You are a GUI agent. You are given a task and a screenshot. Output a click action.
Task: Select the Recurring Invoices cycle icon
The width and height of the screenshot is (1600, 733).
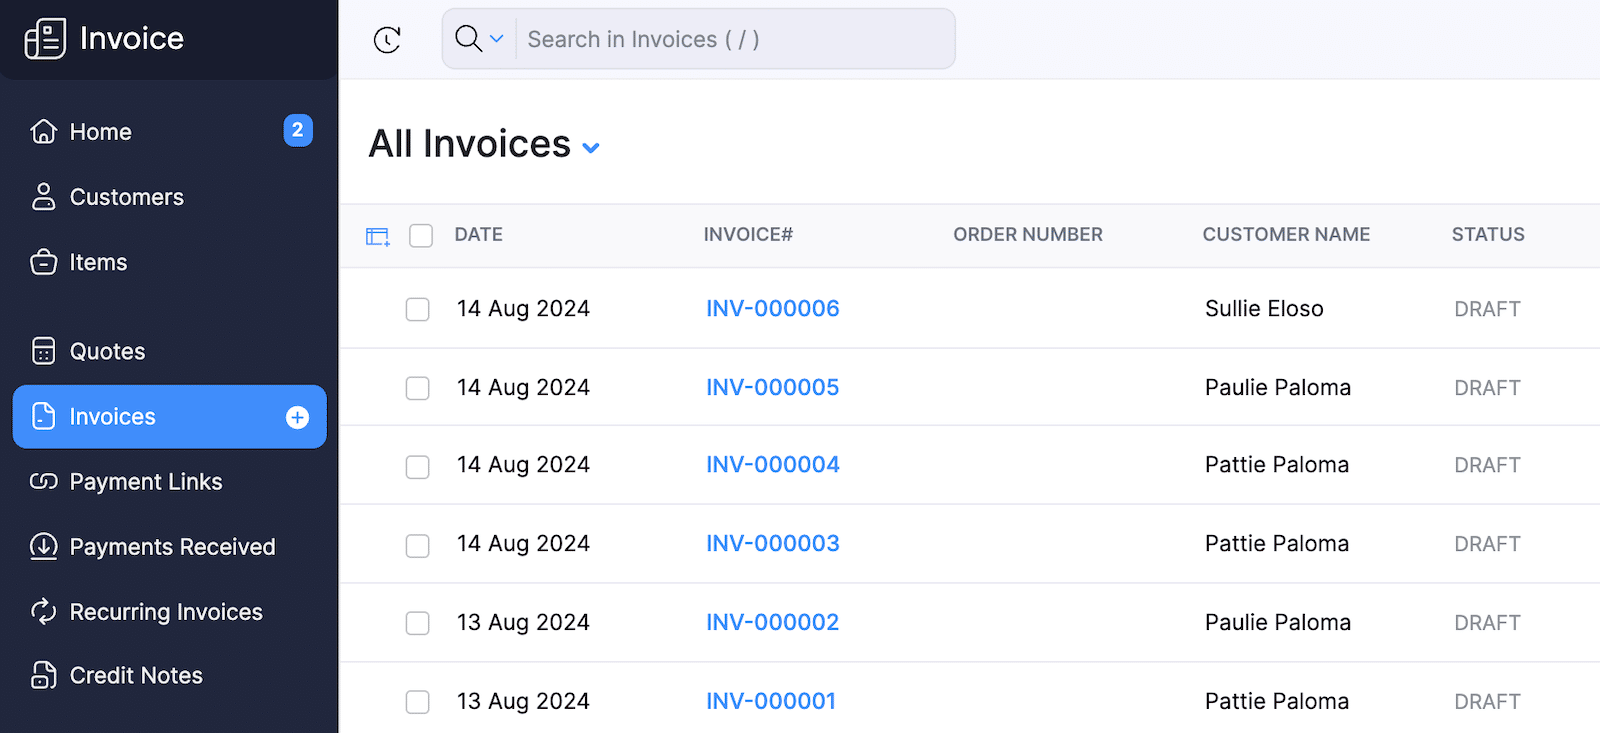[x=44, y=611]
